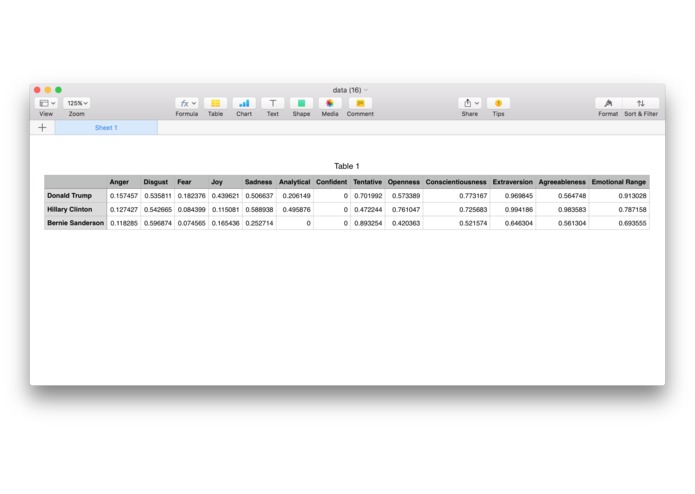This screenshot has height=494, width=695.
Task: Click cell with value 0.495876
Action: 295,210
